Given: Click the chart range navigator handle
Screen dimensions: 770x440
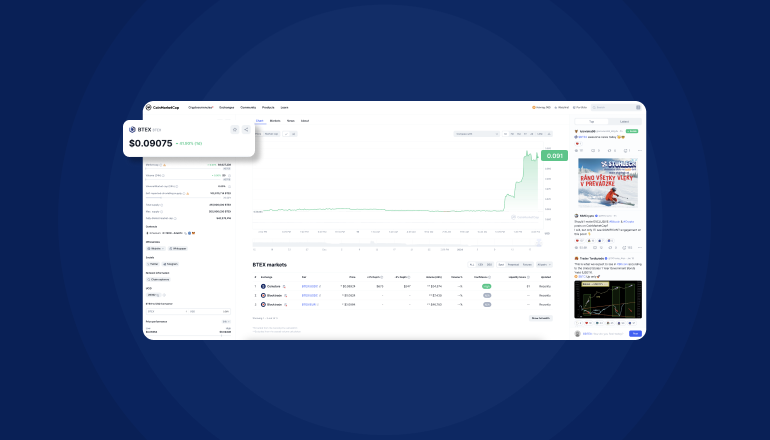Looking at the screenshot, I should pyautogui.click(x=539, y=242).
